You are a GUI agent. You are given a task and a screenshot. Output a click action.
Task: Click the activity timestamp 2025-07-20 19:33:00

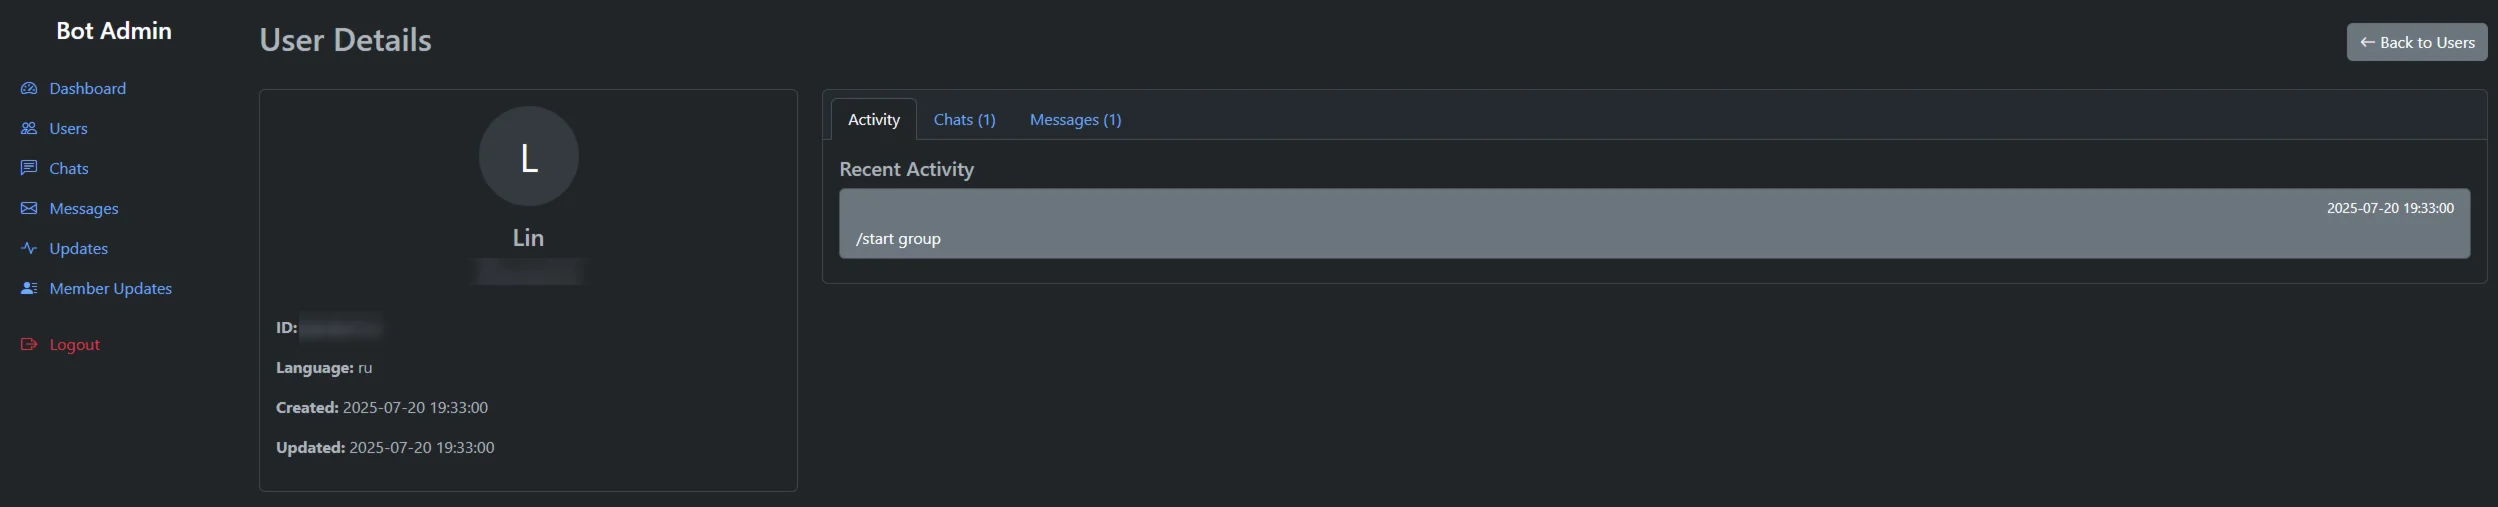tap(2390, 208)
